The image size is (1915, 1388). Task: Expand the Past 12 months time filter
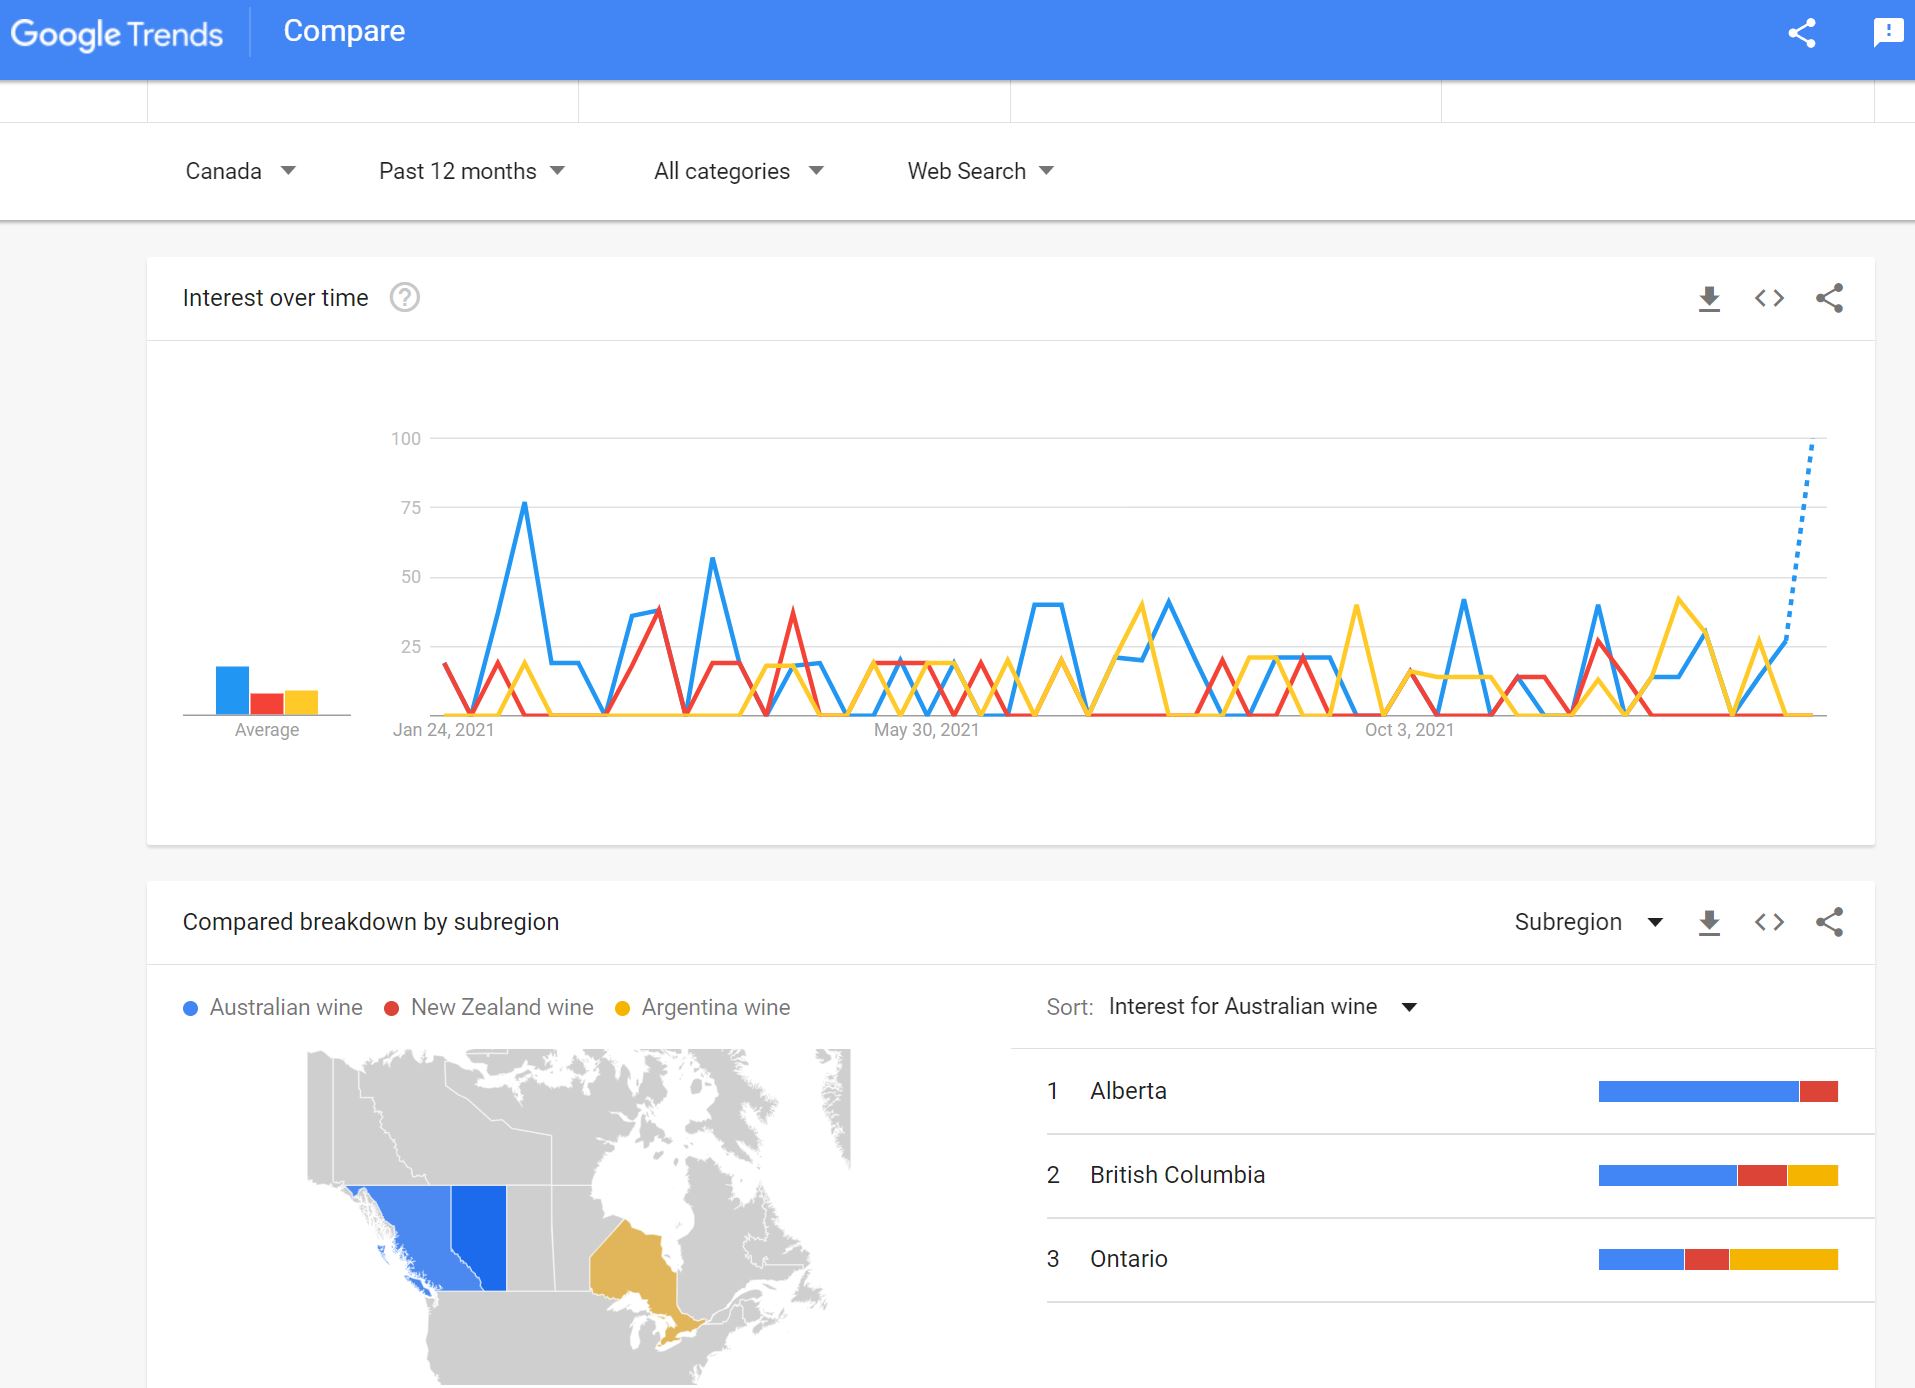[471, 171]
